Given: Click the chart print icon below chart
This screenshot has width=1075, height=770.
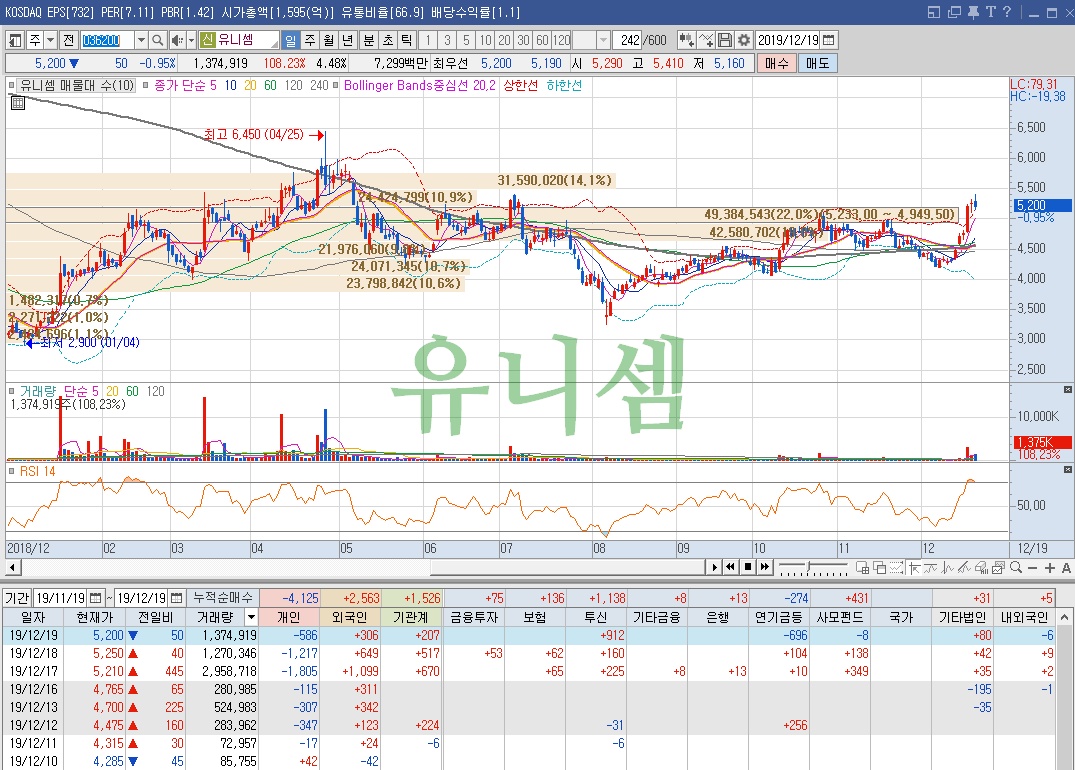Looking at the screenshot, I should pos(980,568).
